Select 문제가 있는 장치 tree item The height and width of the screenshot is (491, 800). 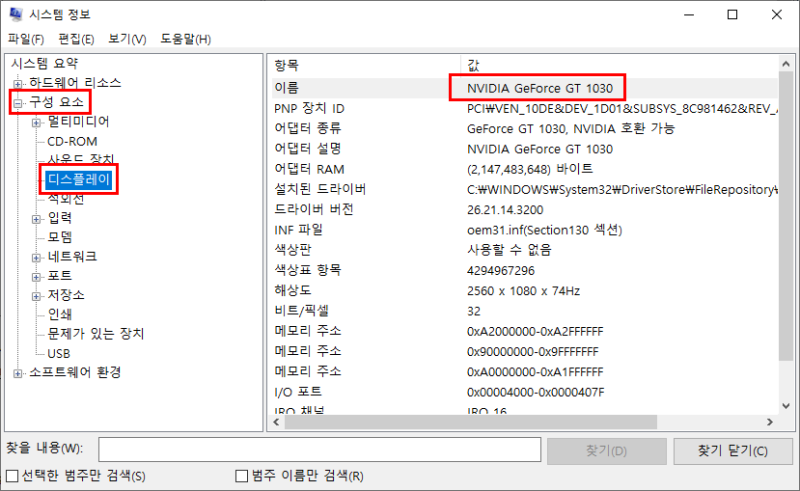(x=96, y=334)
